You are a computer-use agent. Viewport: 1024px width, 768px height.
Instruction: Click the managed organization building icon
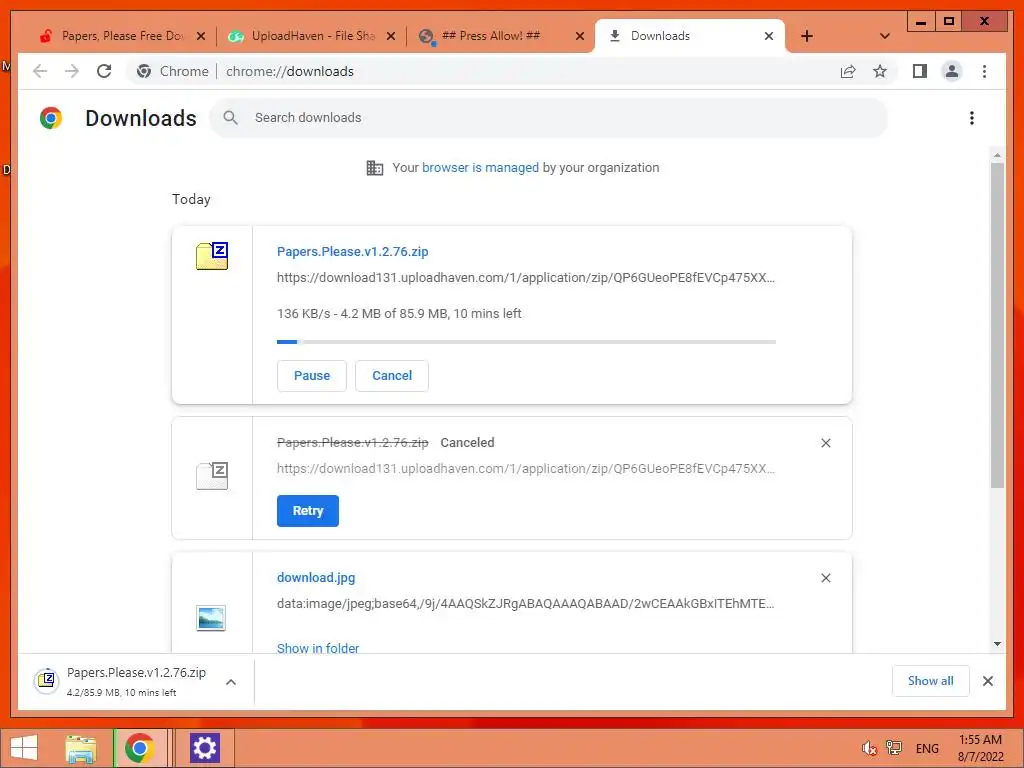click(375, 168)
